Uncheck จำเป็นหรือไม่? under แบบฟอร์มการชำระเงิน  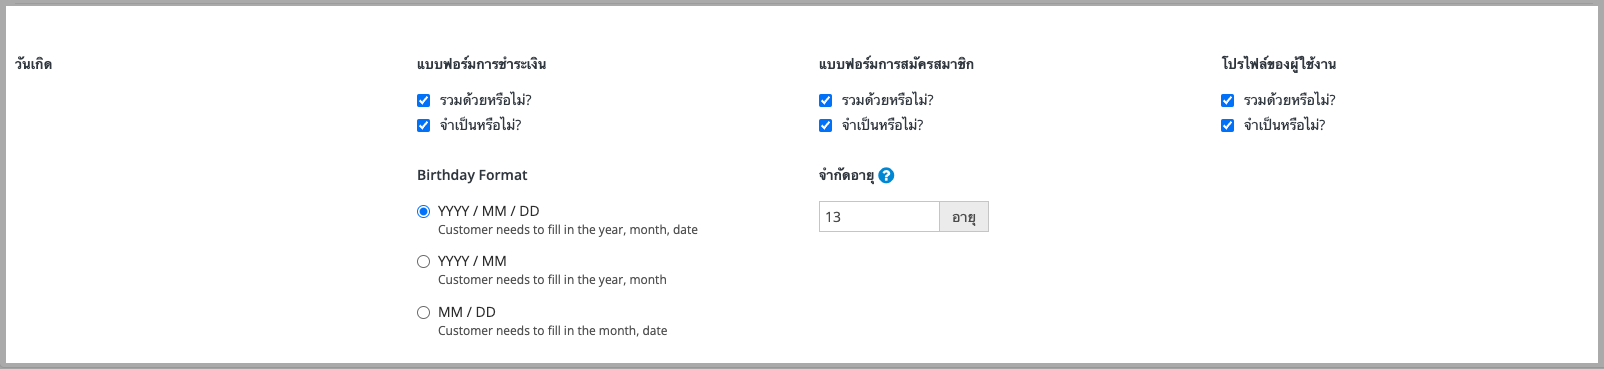tap(423, 125)
